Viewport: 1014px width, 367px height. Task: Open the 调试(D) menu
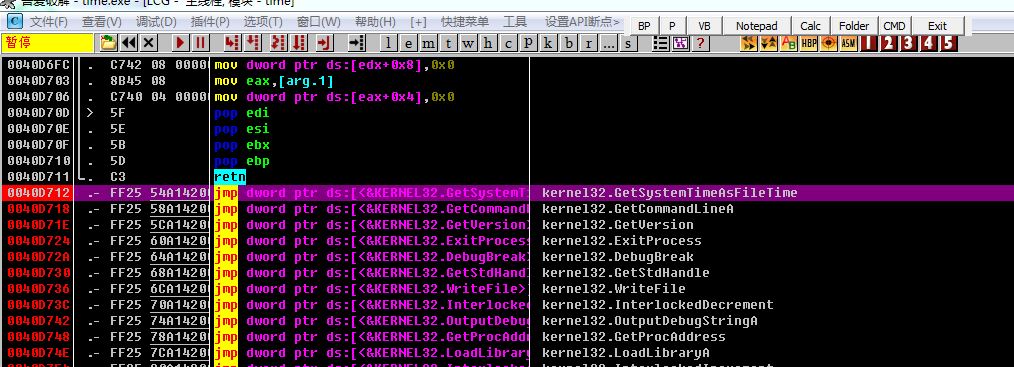coord(156,21)
